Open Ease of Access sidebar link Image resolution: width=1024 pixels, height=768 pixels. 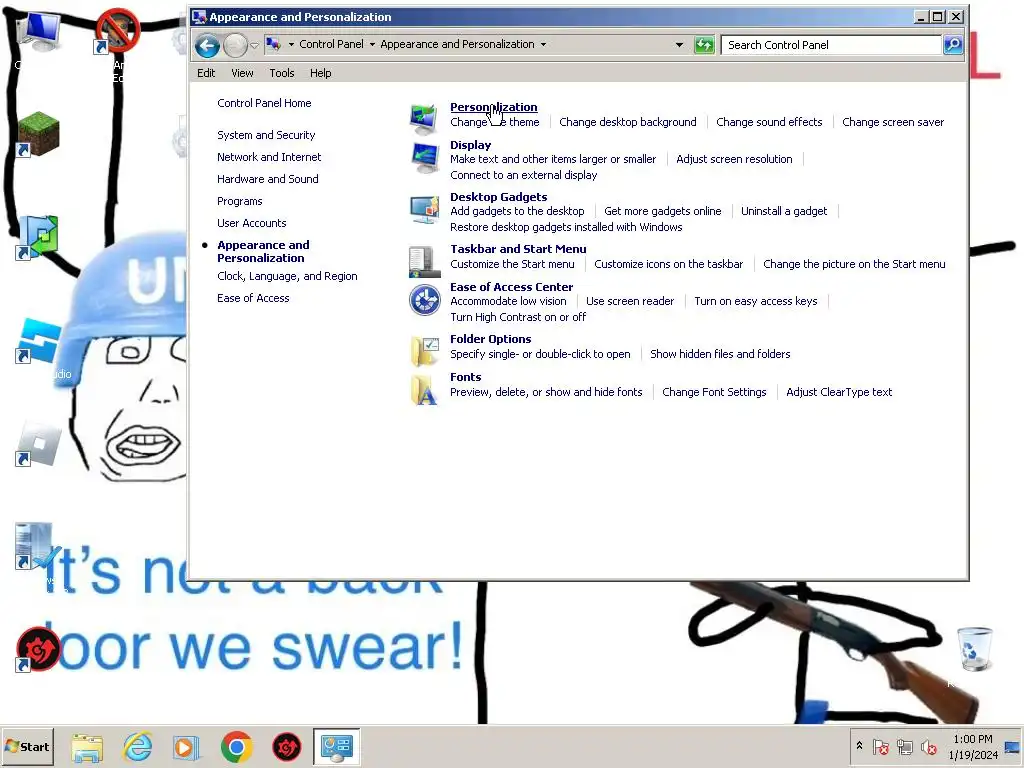click(x=253, y=298)
